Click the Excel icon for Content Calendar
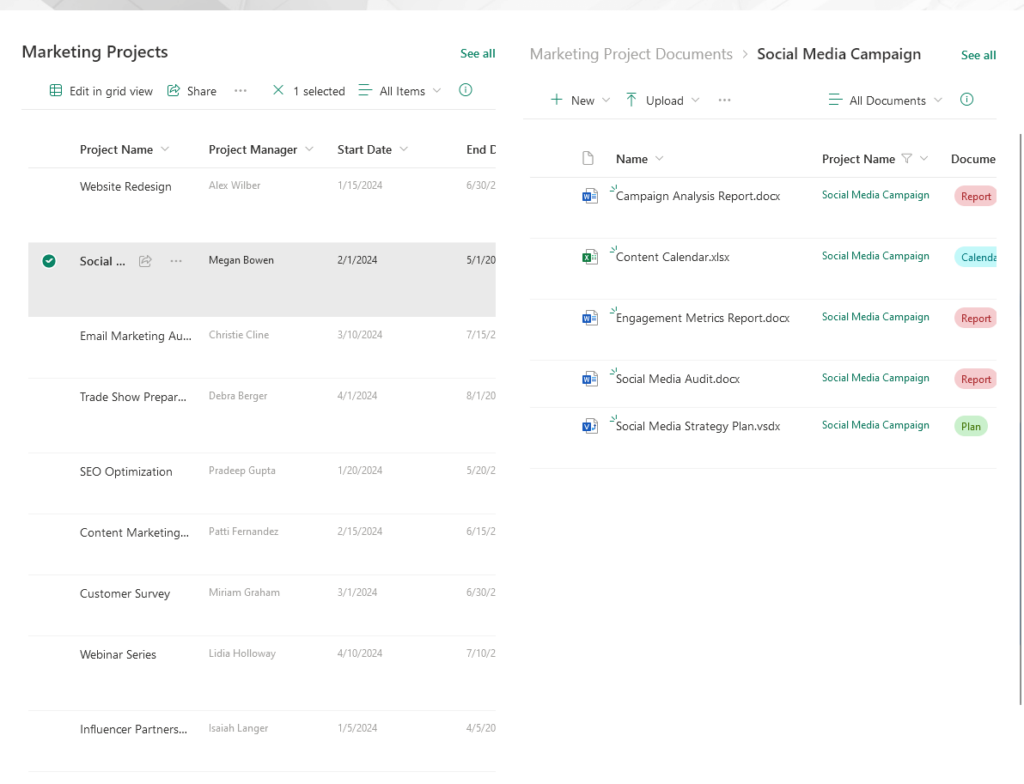 coord(590,257)
